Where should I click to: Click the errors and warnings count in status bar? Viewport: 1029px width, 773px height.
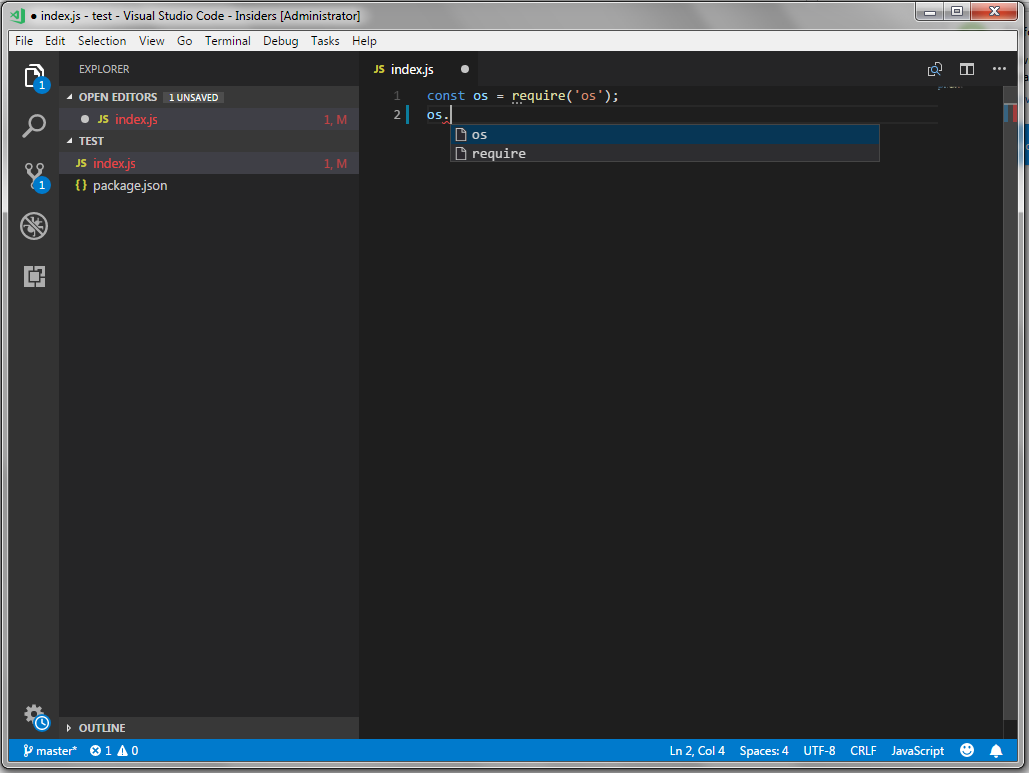coord(114,751)
